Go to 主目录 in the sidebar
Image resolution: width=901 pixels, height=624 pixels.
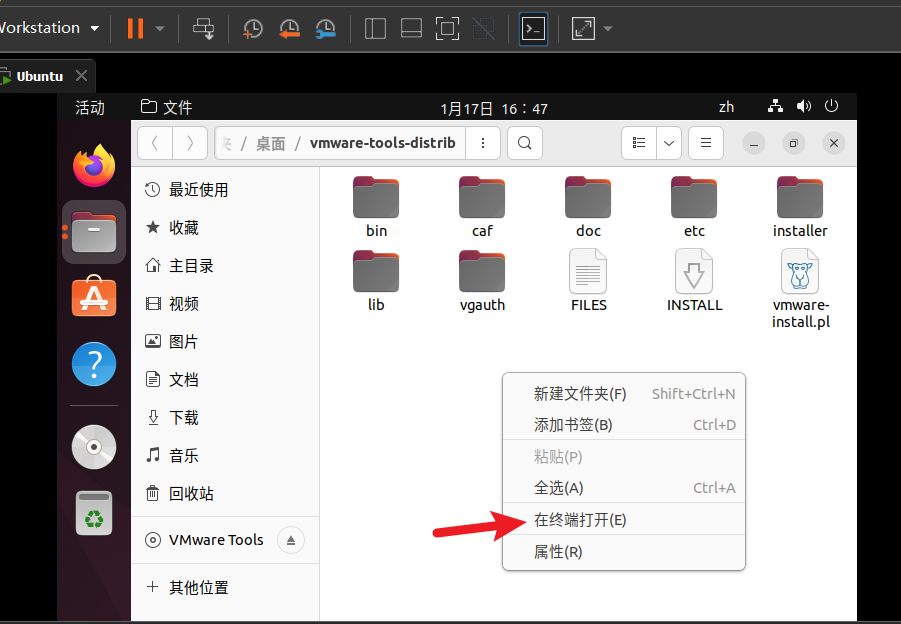pyautogui.click(x=225, y=265)
